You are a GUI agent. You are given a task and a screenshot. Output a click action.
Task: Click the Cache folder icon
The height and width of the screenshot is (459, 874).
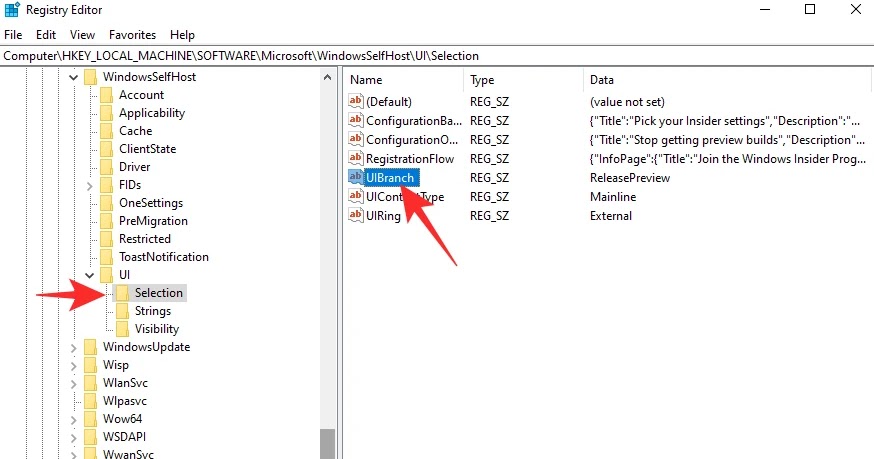(x=106, y=131)
